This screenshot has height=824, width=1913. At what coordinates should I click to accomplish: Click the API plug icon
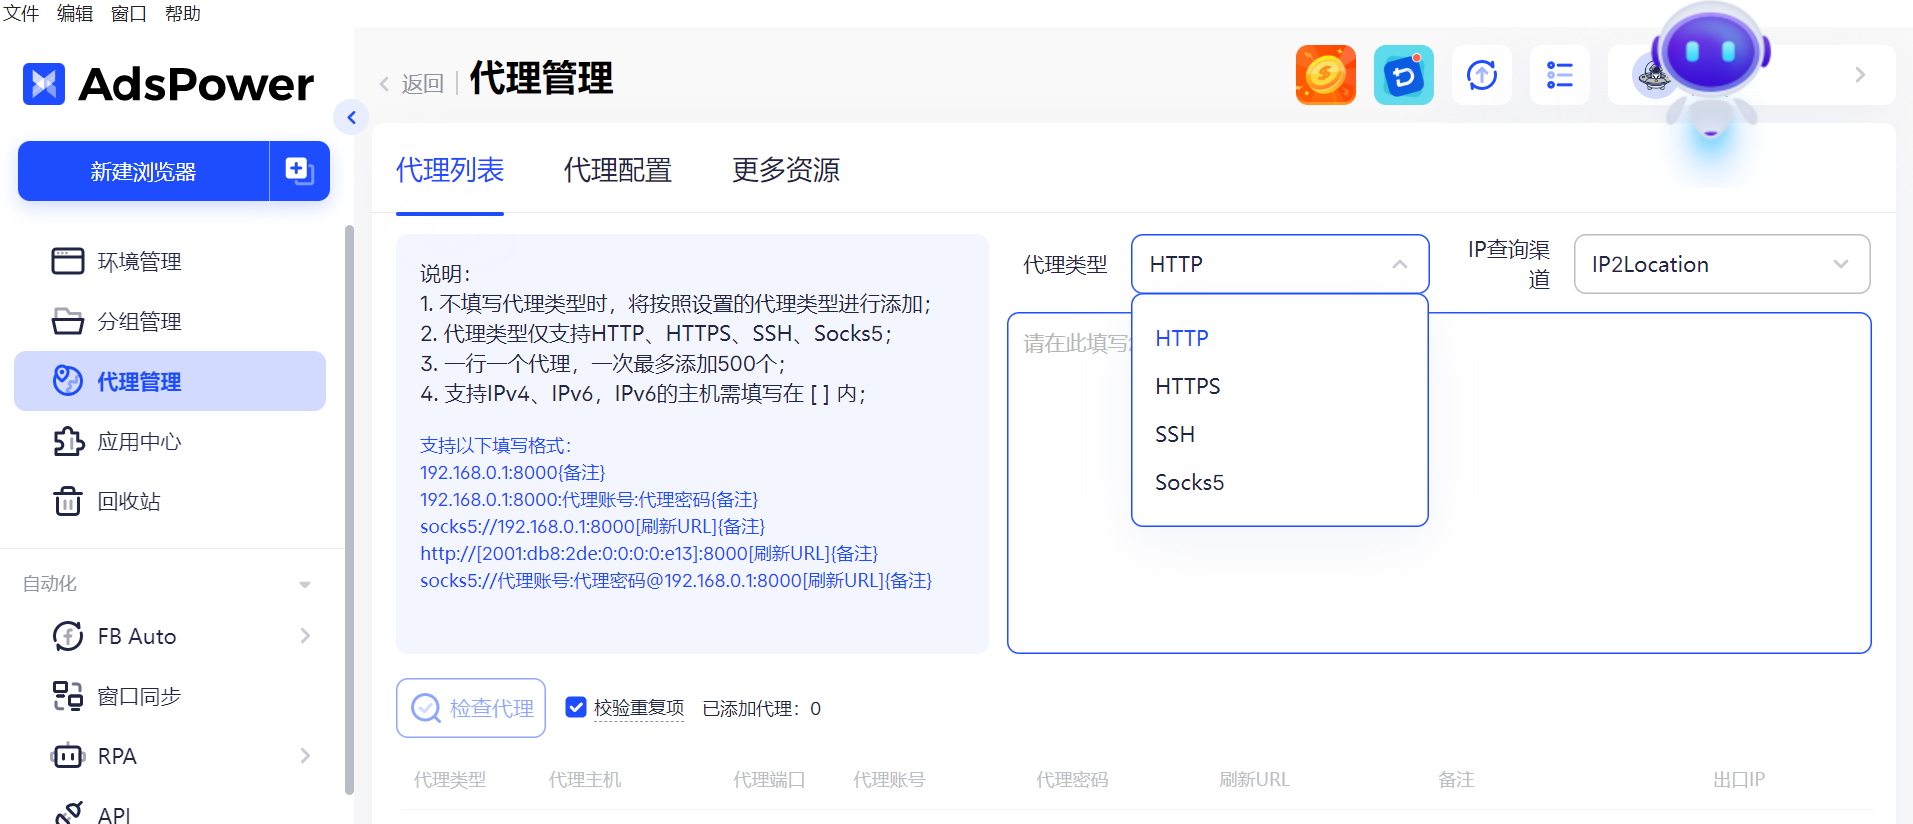[68, 812]
